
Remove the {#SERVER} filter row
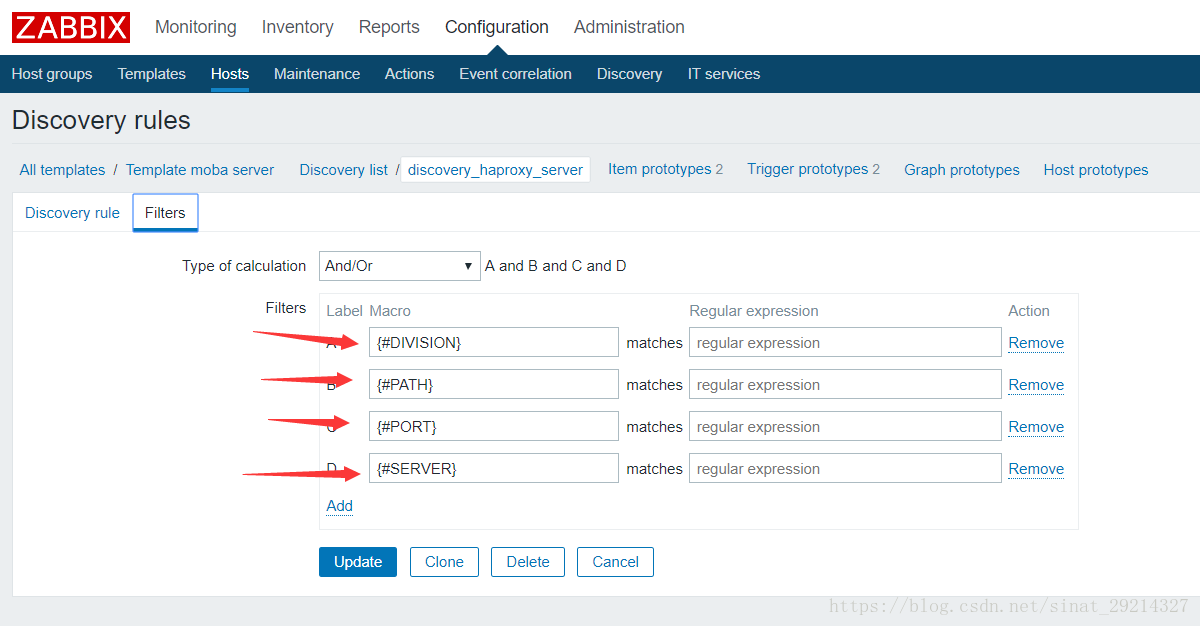tap(1036, 469)
